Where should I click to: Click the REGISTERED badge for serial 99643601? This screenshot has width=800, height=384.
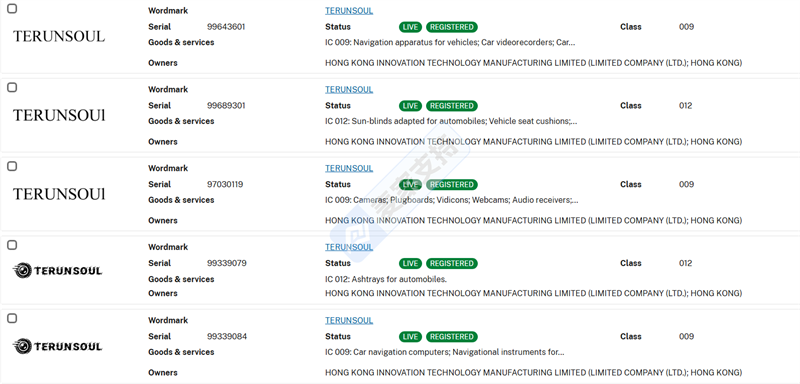click(452, 27)
